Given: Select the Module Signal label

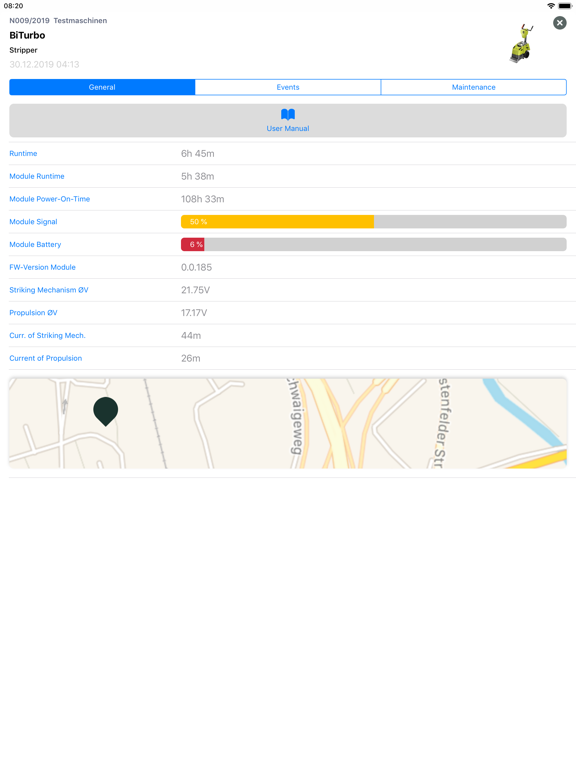Looking at the screenshot, I should point(33,222).
